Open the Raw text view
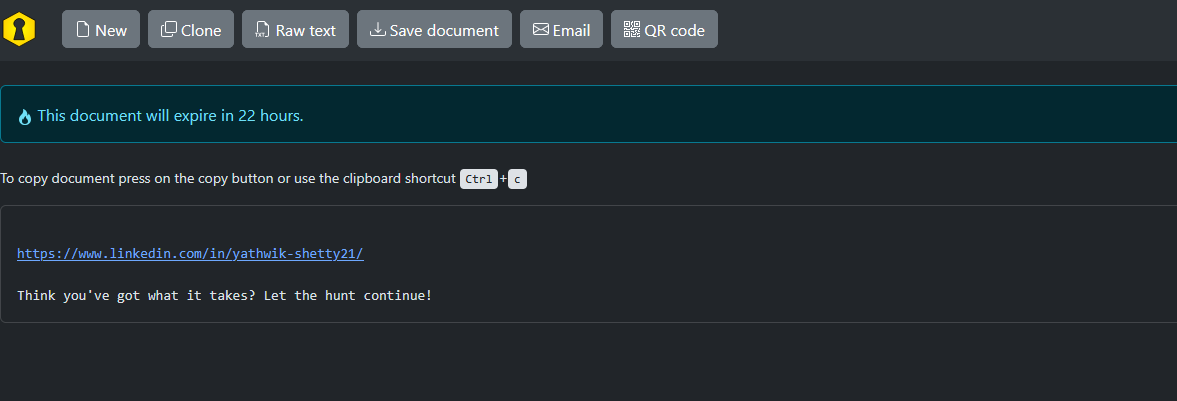 coord(295,29)
